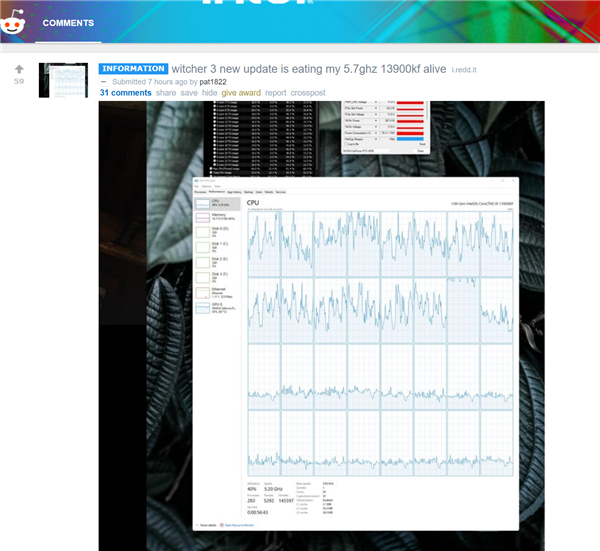Open pat1822's user profile

213,82
